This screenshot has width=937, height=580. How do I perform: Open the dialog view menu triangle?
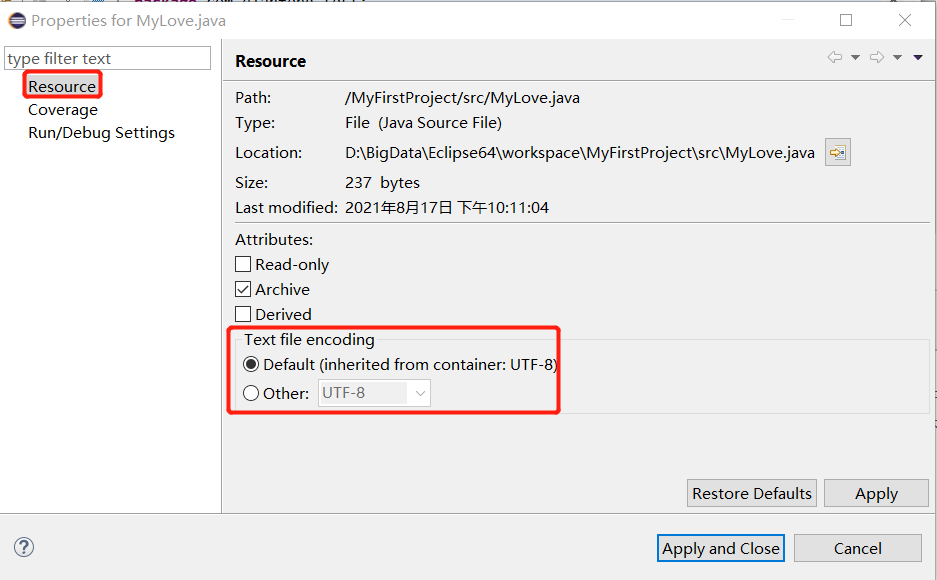tap(918, 58)
